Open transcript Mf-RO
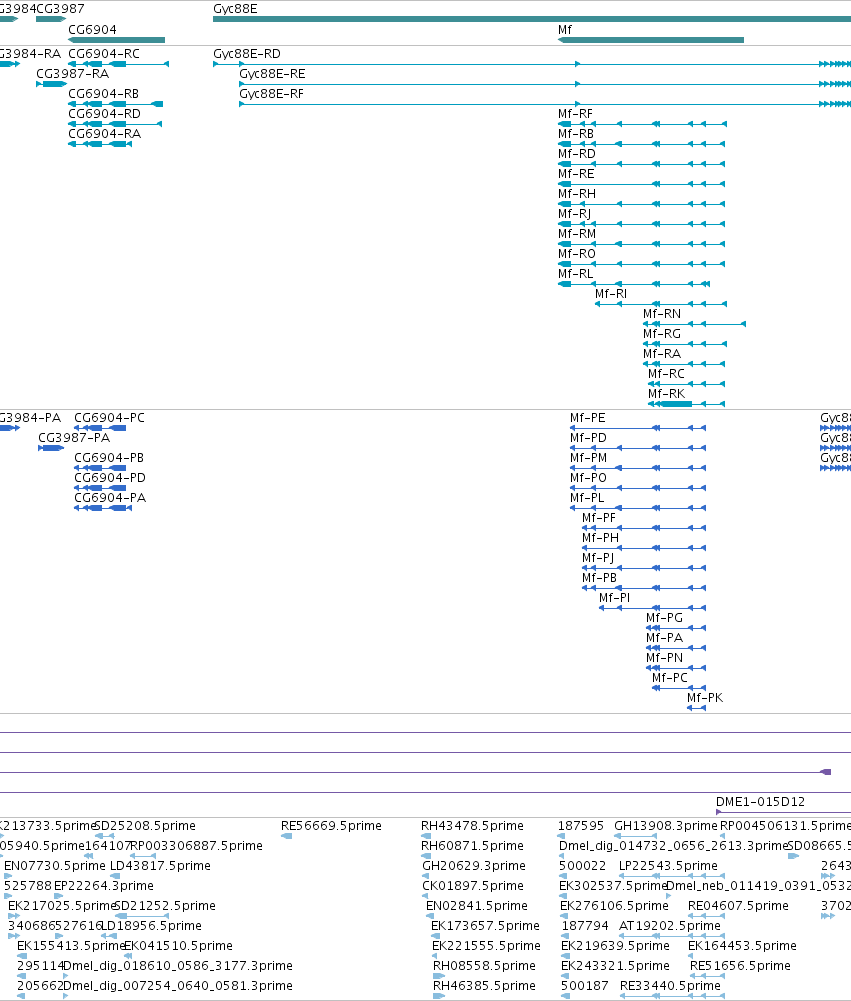The height and width of the screenshot is (1001, 851). pyautogui.click(x=576, y=253)
